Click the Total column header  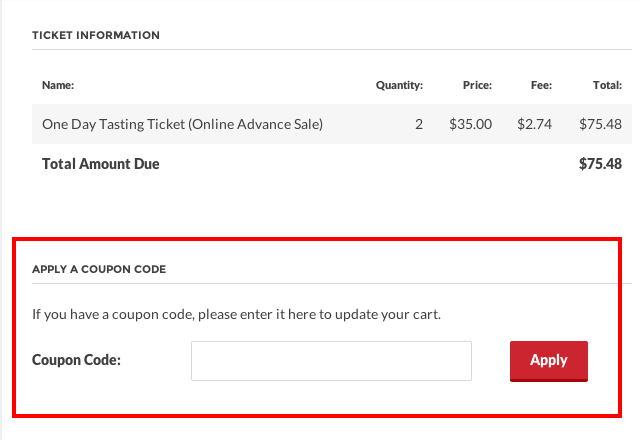point(607,85)
